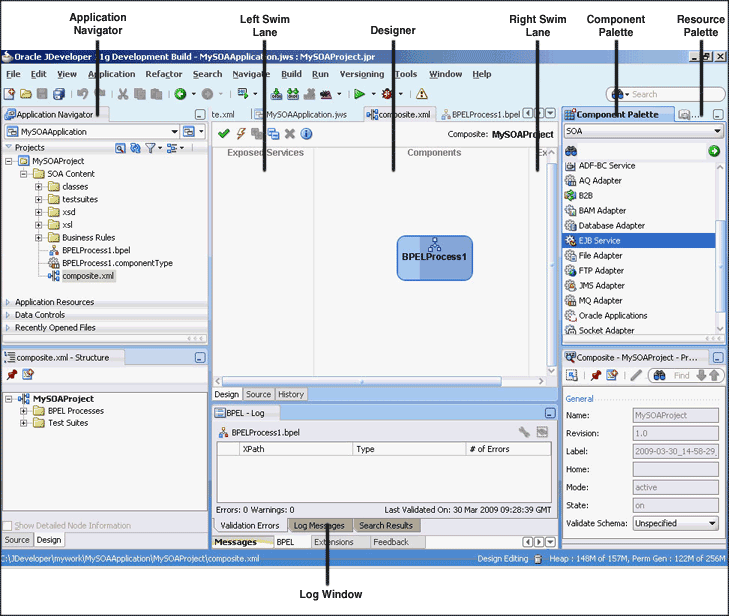The image size is (729, 616).
Task: Click the blue info icon in composite toolbar
Action: point(306,134)
